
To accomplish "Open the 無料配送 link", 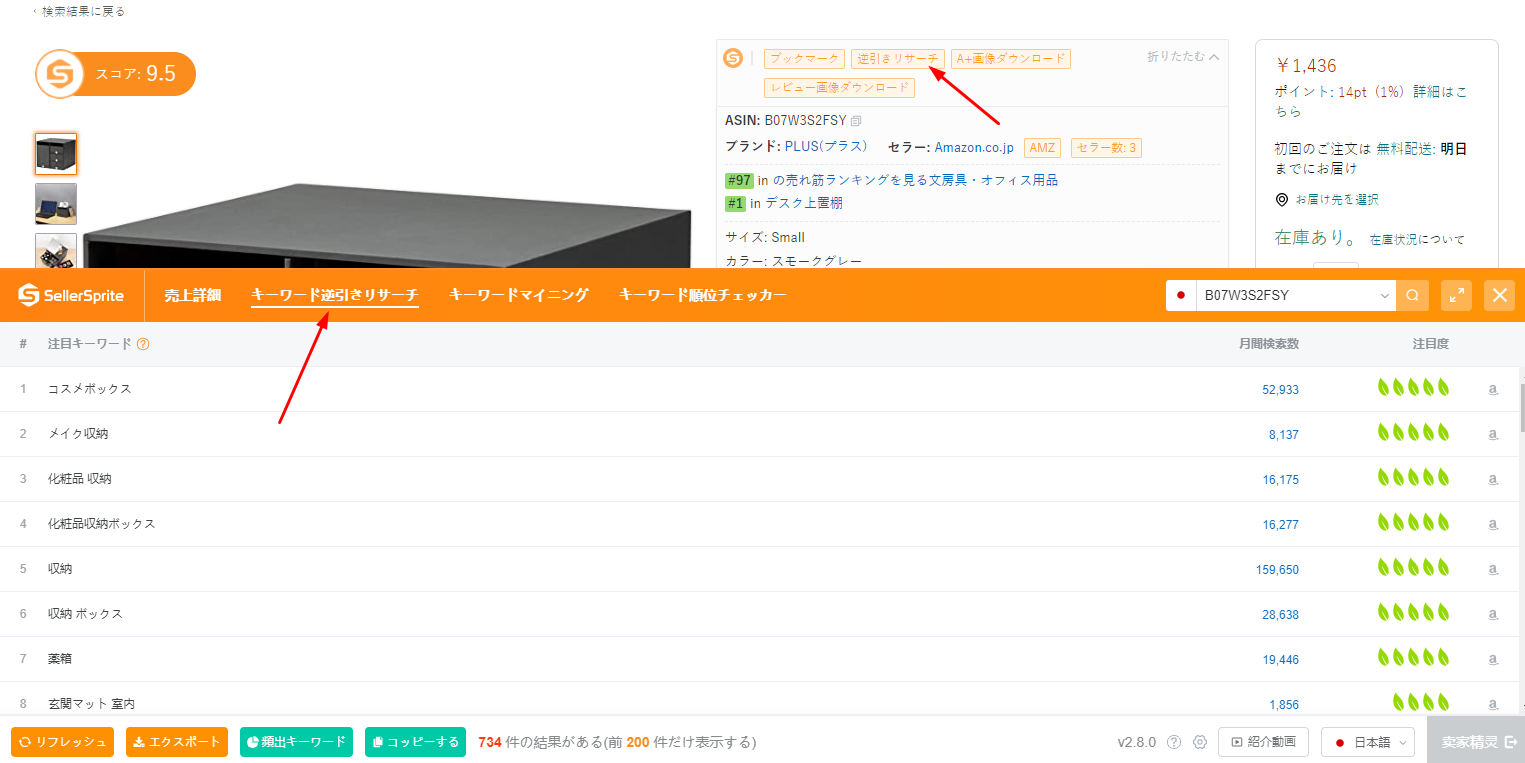I will tap(1404, 148).
